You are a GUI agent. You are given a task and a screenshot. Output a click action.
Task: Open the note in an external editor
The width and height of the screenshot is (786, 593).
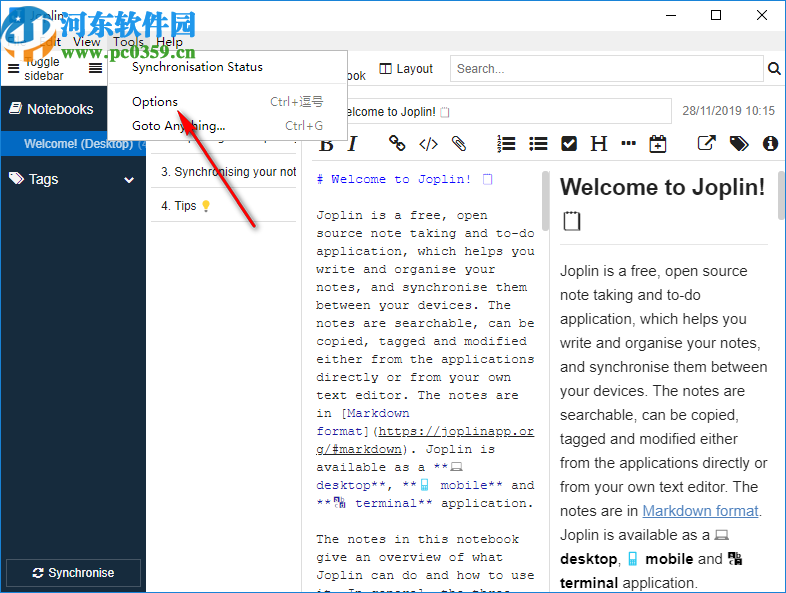pos(707,143)
